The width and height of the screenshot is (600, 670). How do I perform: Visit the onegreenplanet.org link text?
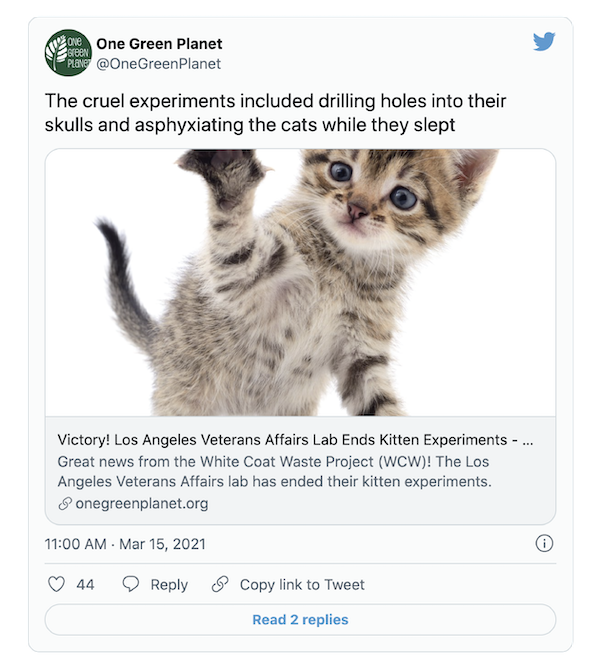point(141,504)
